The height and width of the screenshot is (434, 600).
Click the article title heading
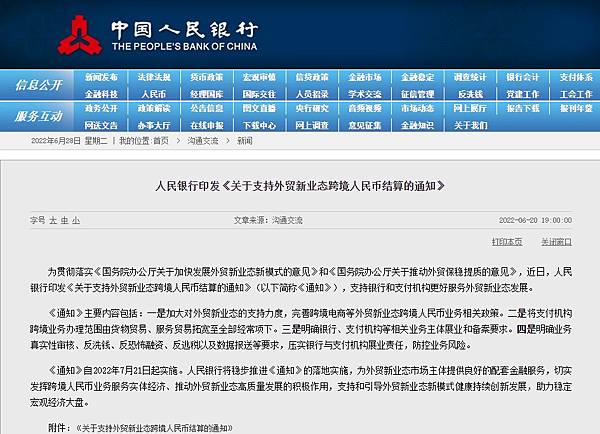coord(300,186)
